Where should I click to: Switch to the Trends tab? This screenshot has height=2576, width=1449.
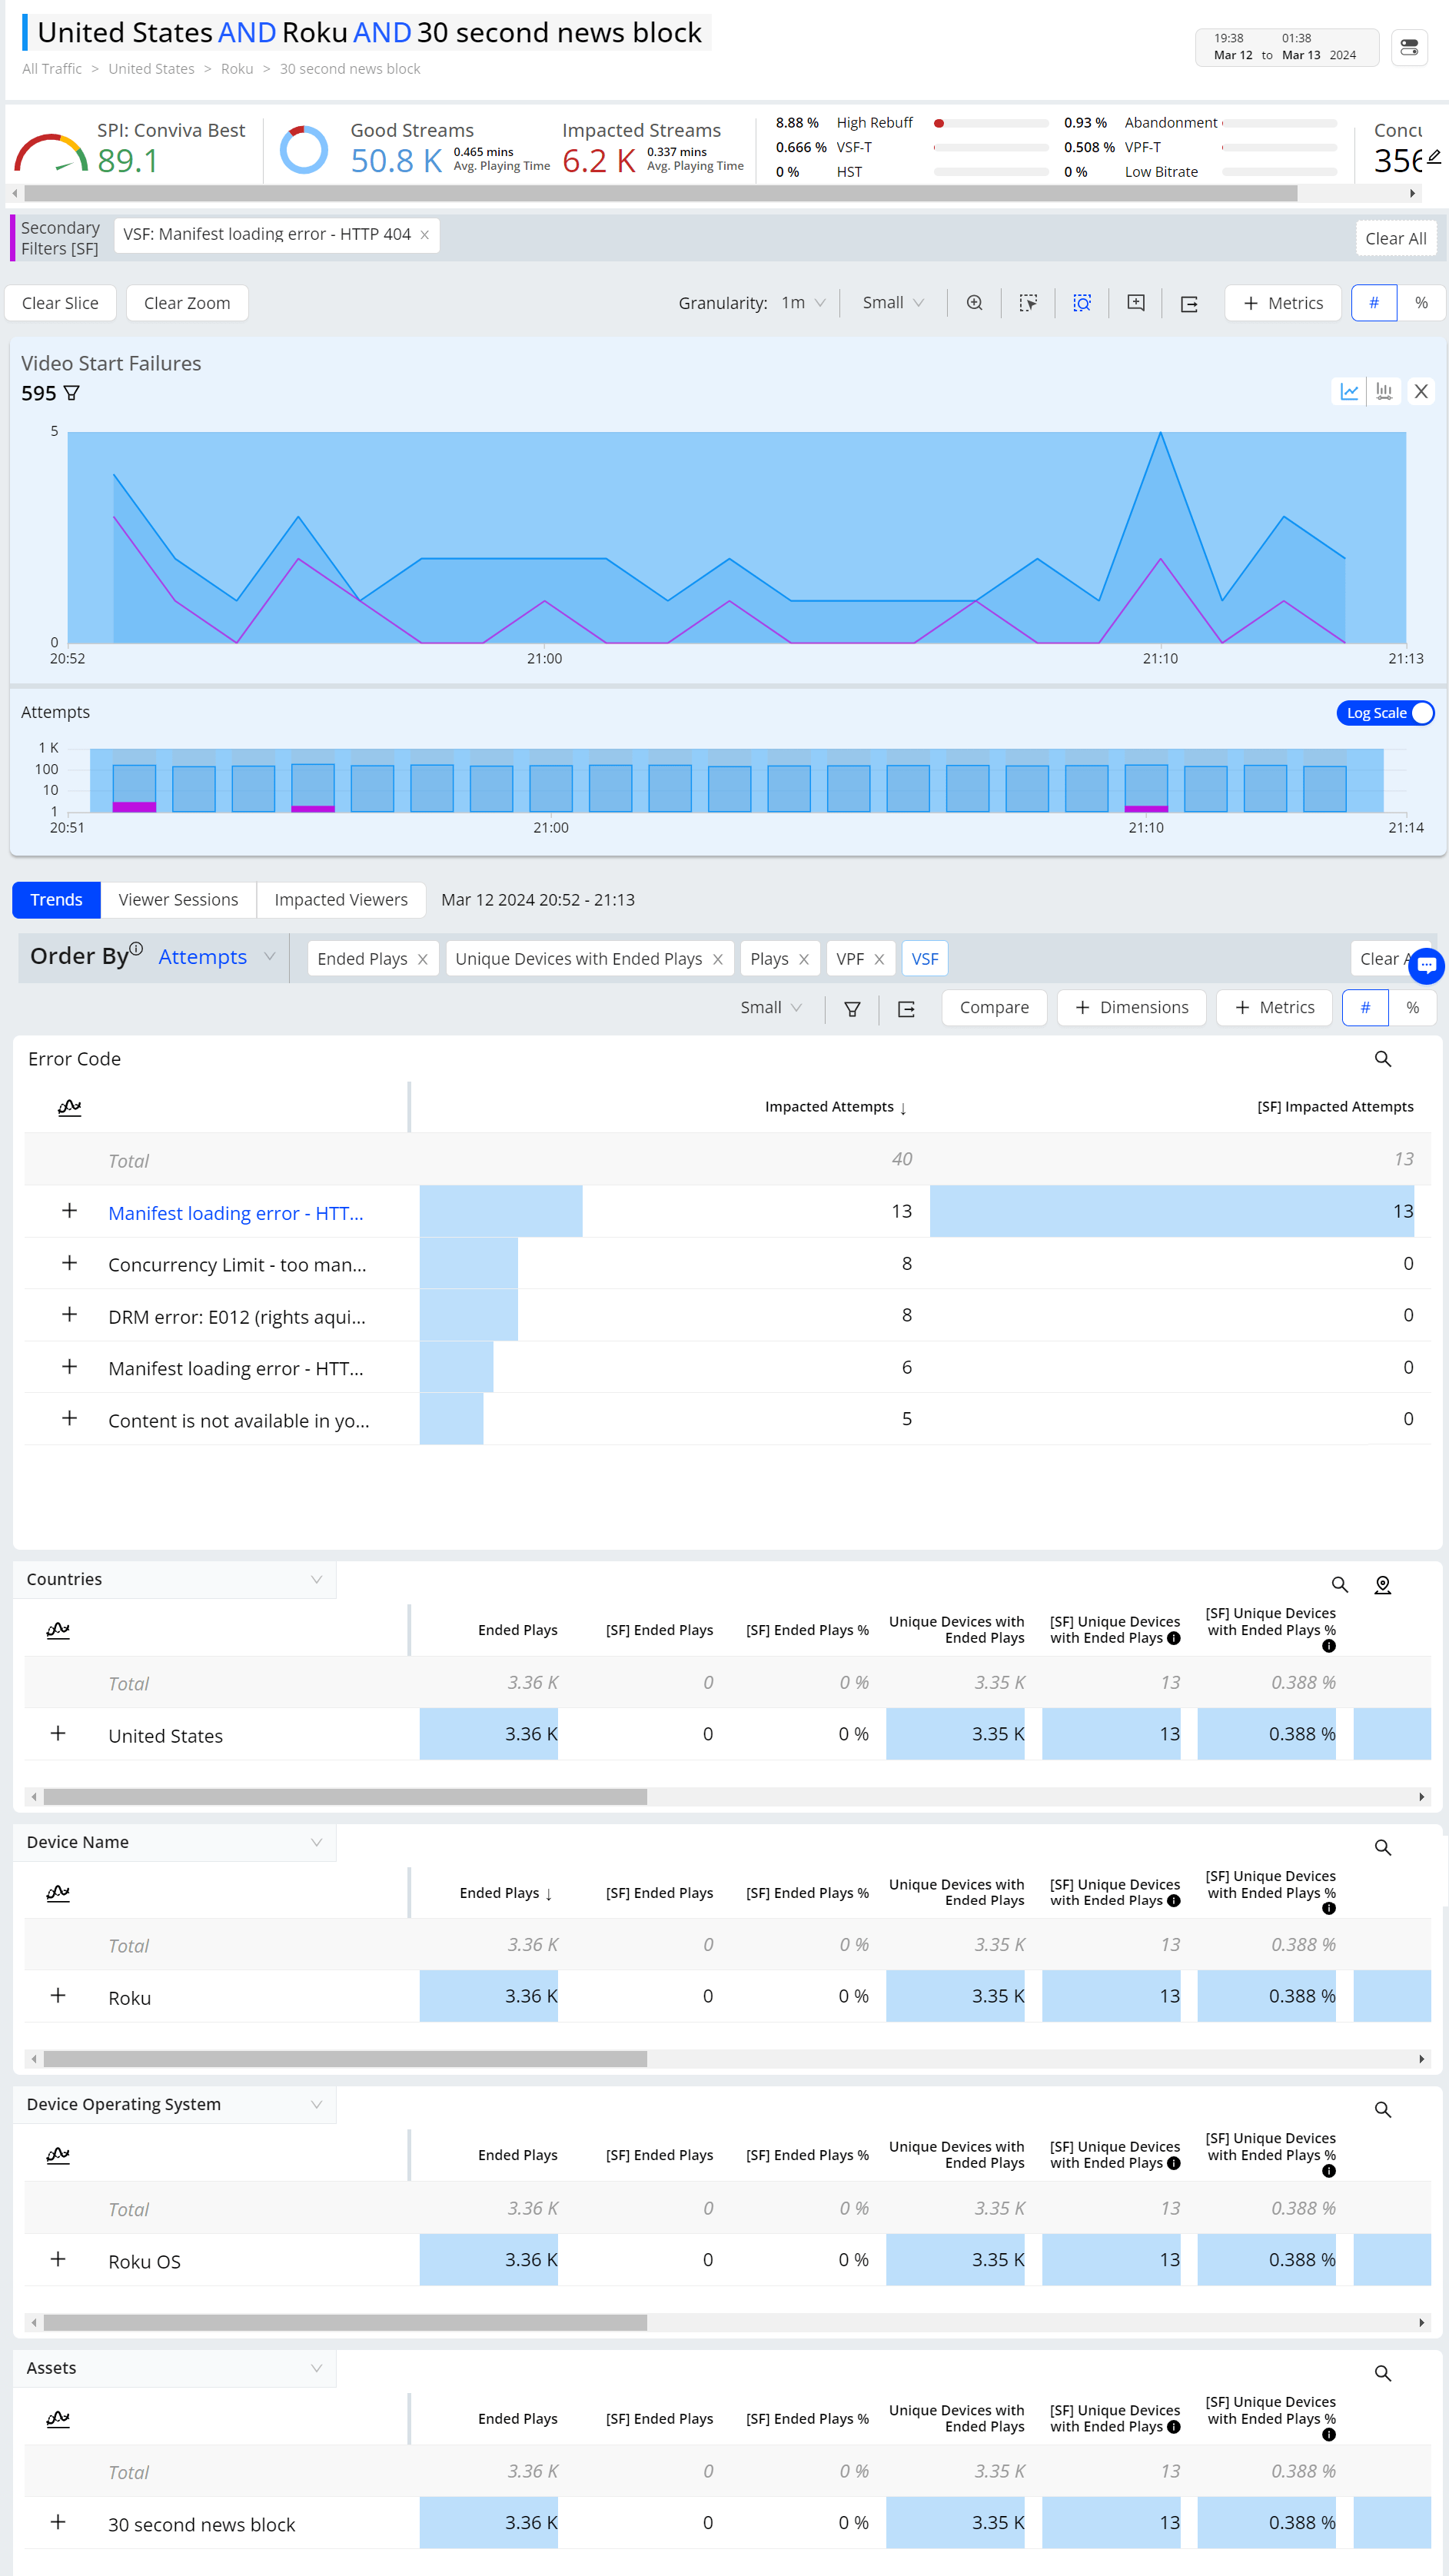coord(56,900)
